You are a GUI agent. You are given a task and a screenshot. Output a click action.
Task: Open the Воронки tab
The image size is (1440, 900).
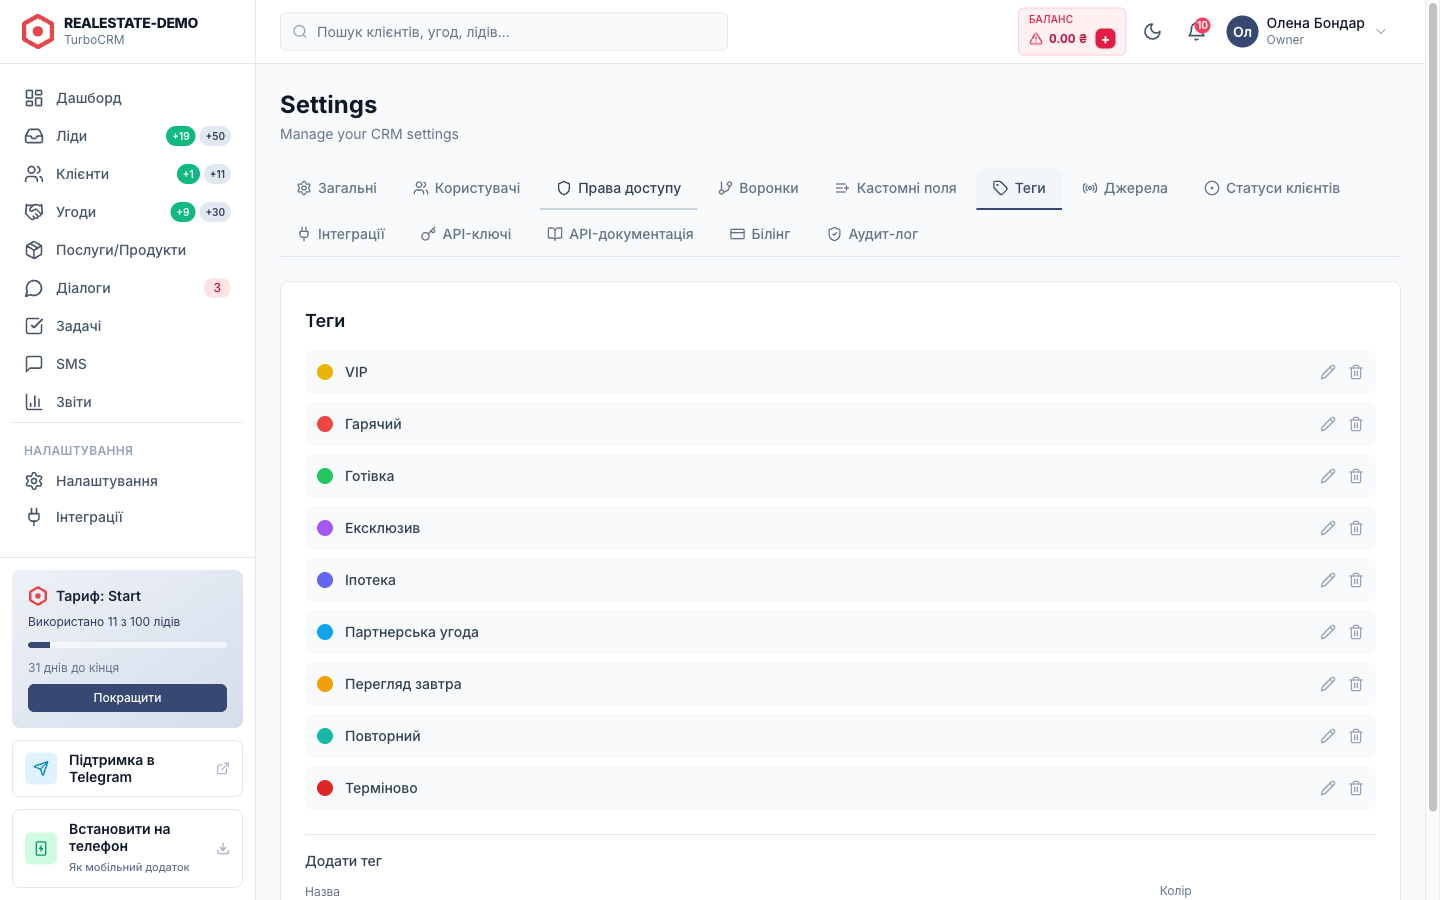pos(759,188)
